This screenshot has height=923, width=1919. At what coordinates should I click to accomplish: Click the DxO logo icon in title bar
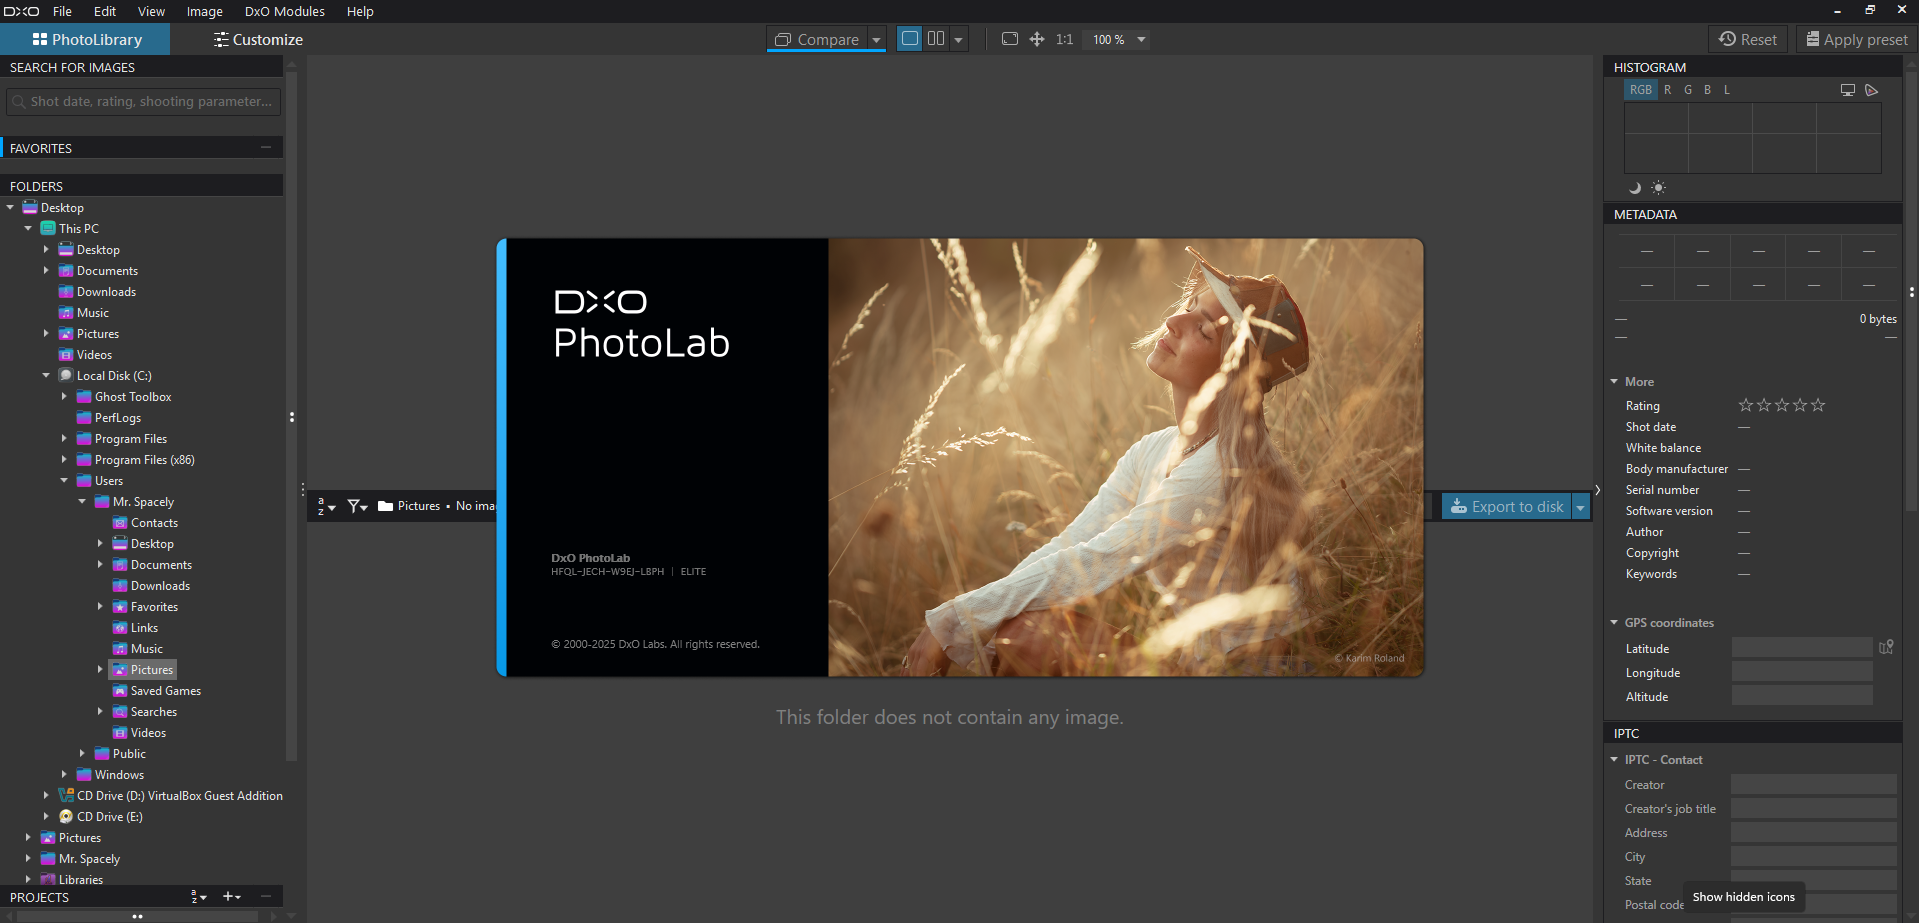[x=21, y=11]
